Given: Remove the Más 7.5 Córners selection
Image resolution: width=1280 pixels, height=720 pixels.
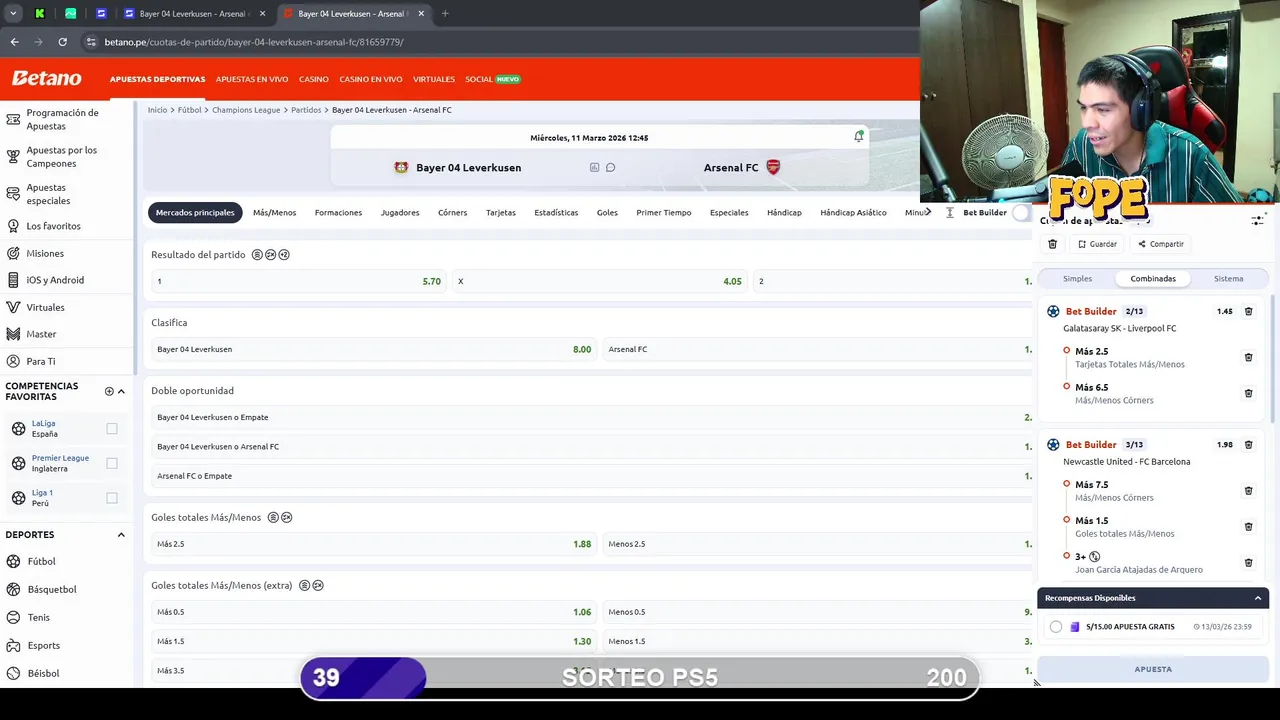Looking at the screenshot, I should pos(1248,490).
